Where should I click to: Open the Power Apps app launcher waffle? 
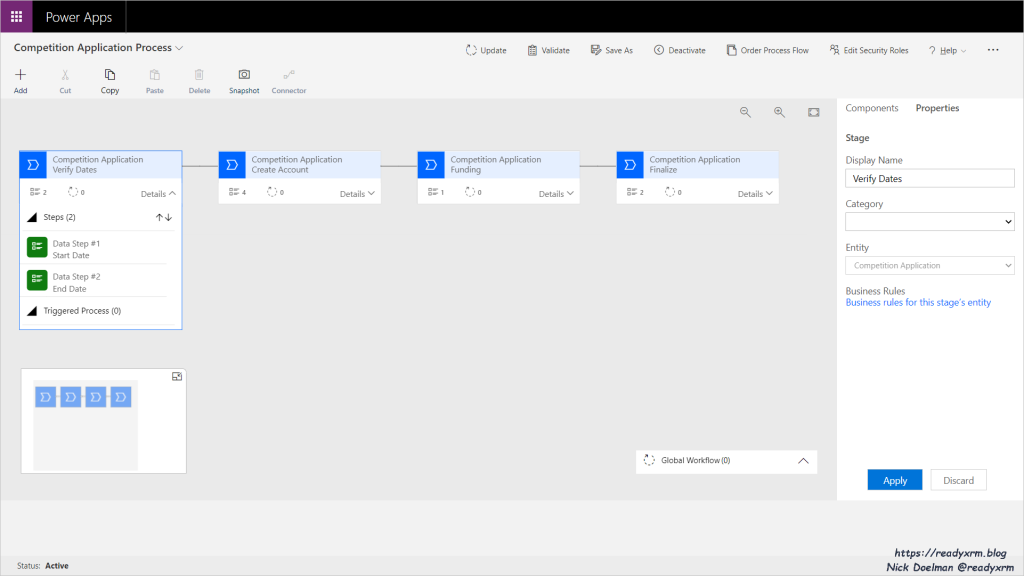(x=16, y=16)
